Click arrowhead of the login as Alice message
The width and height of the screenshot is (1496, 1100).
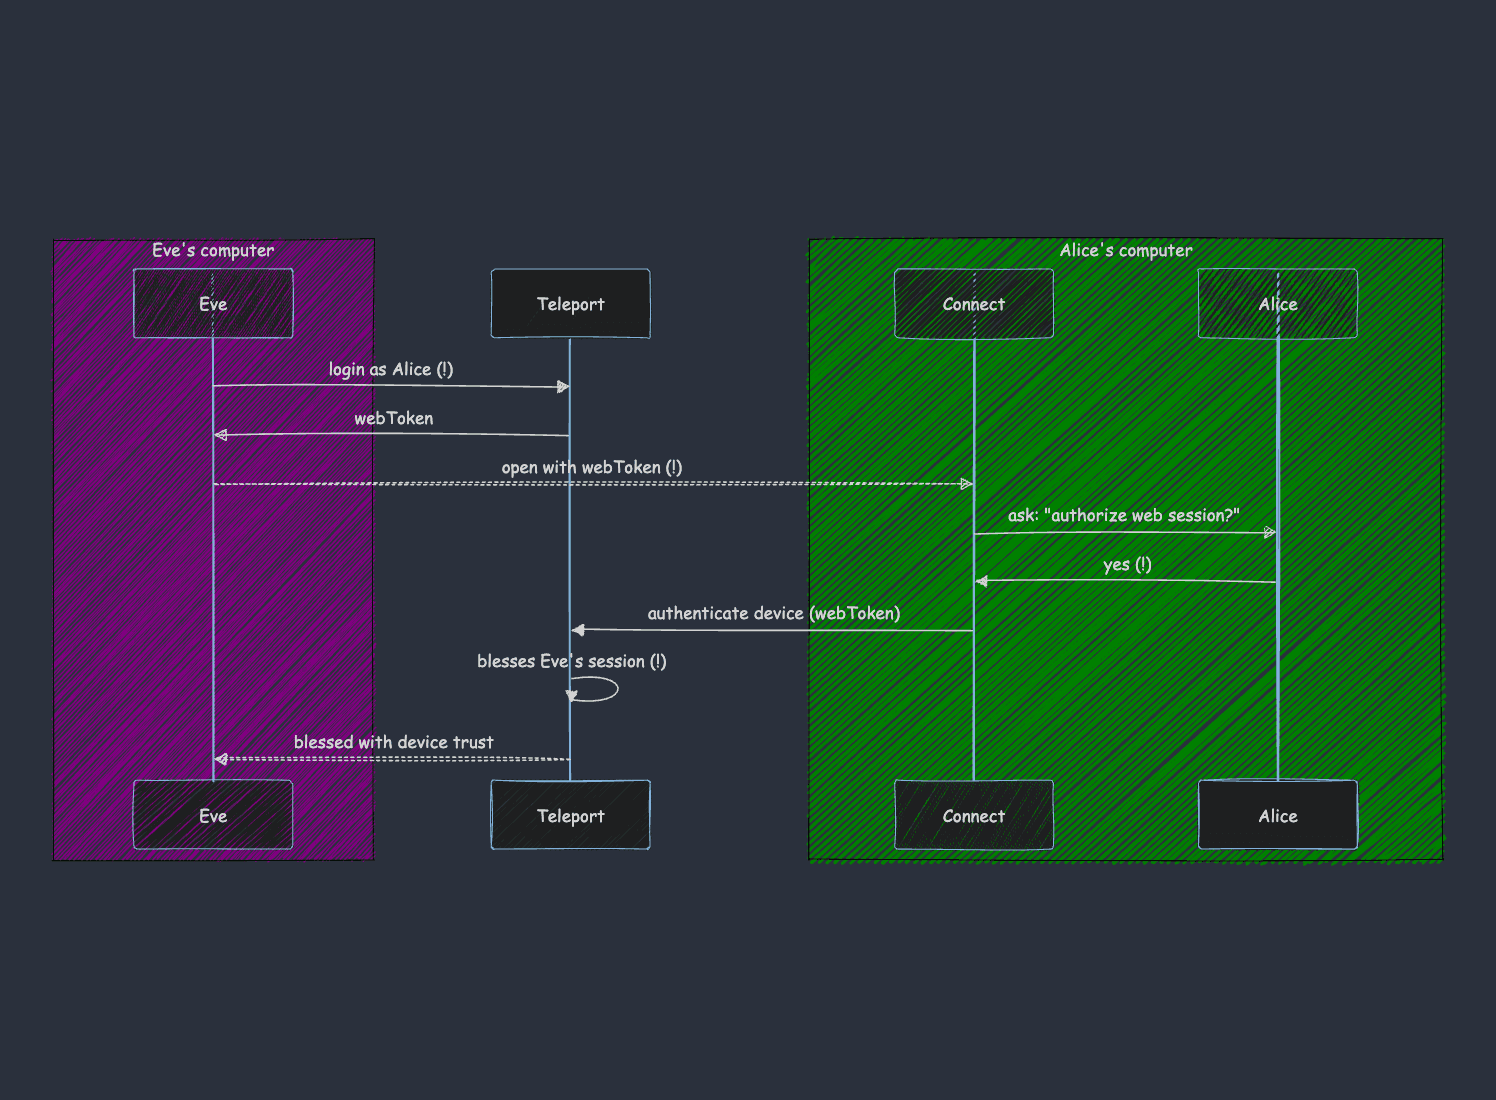[563, 387]
